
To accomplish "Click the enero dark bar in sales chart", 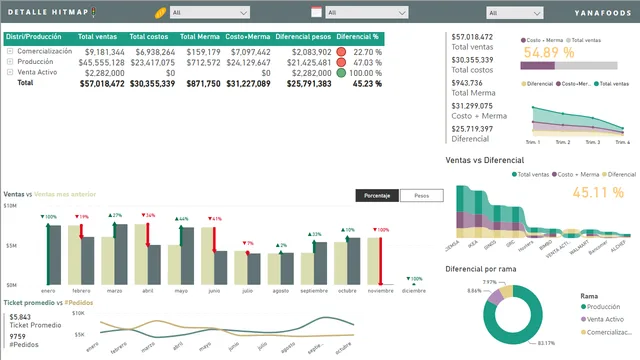I will click(x=54, y=255).
